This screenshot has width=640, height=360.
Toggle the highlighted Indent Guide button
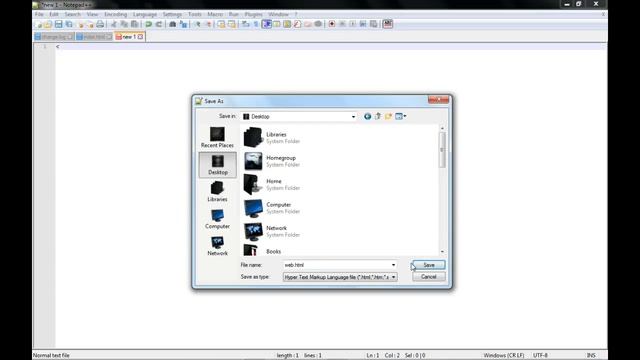[267, 24]
